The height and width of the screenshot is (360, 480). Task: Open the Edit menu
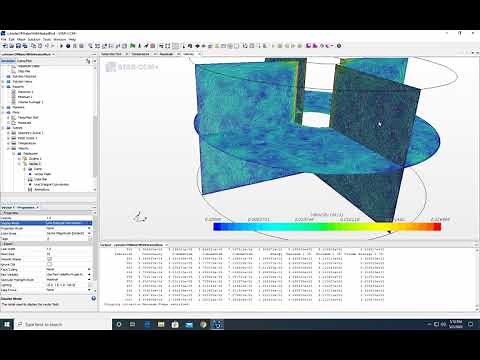click(x=12, y=39)
